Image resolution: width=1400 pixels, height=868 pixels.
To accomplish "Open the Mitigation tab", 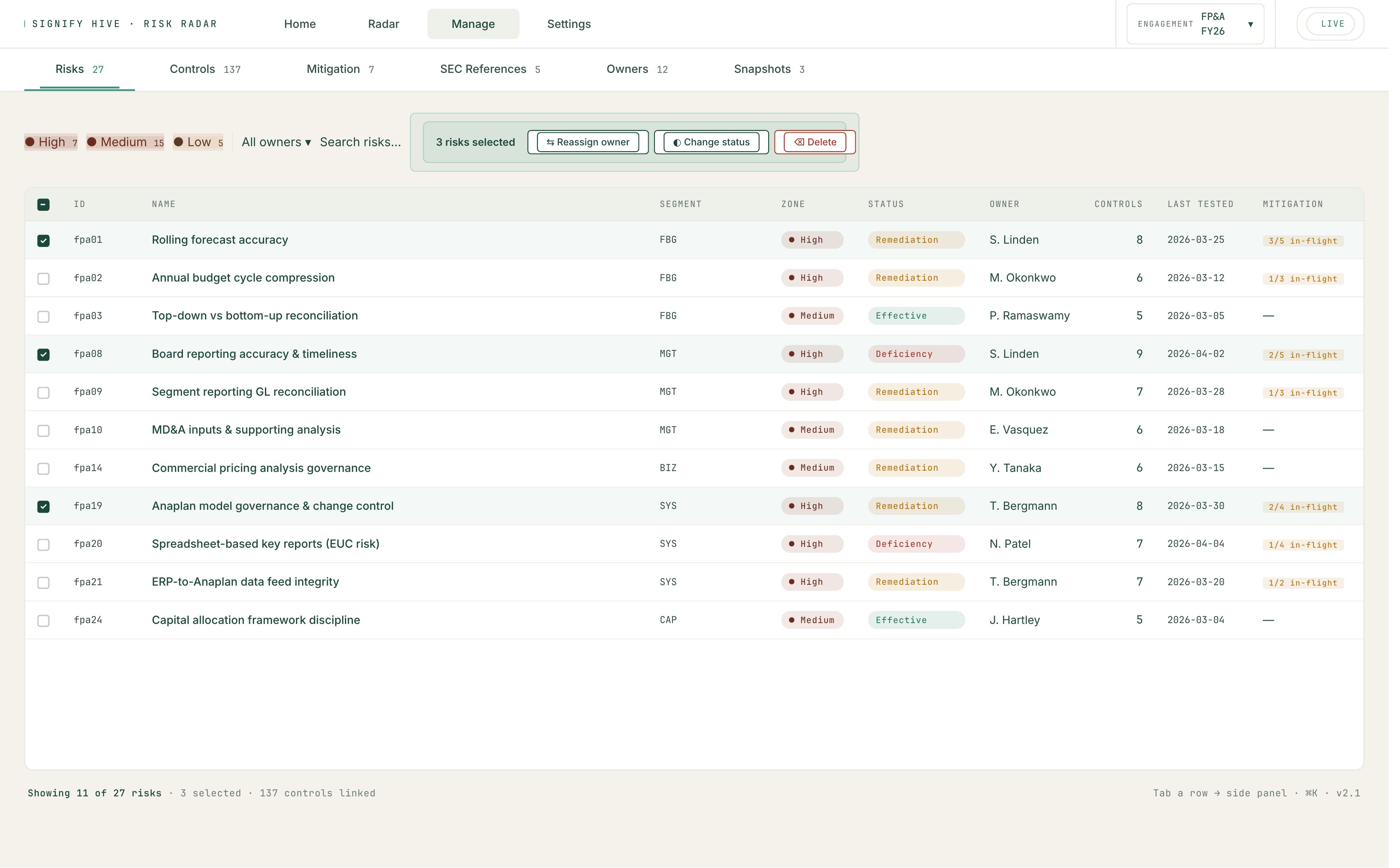I will coord(343,69).
